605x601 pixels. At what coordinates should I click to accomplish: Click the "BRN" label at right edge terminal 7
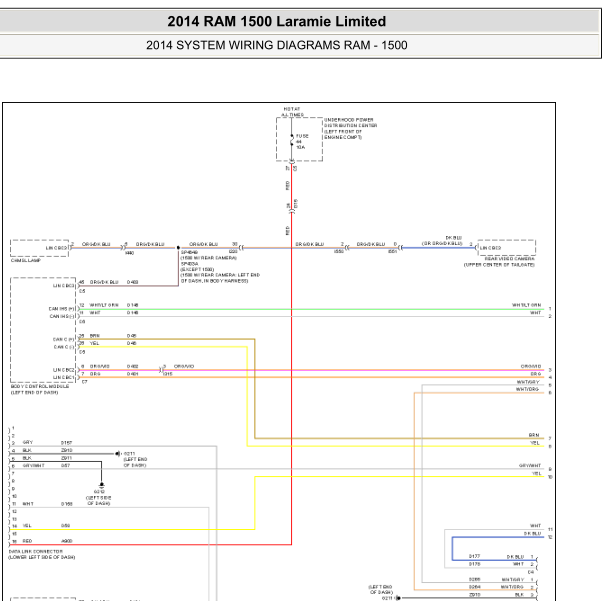[x=534, y=435]
